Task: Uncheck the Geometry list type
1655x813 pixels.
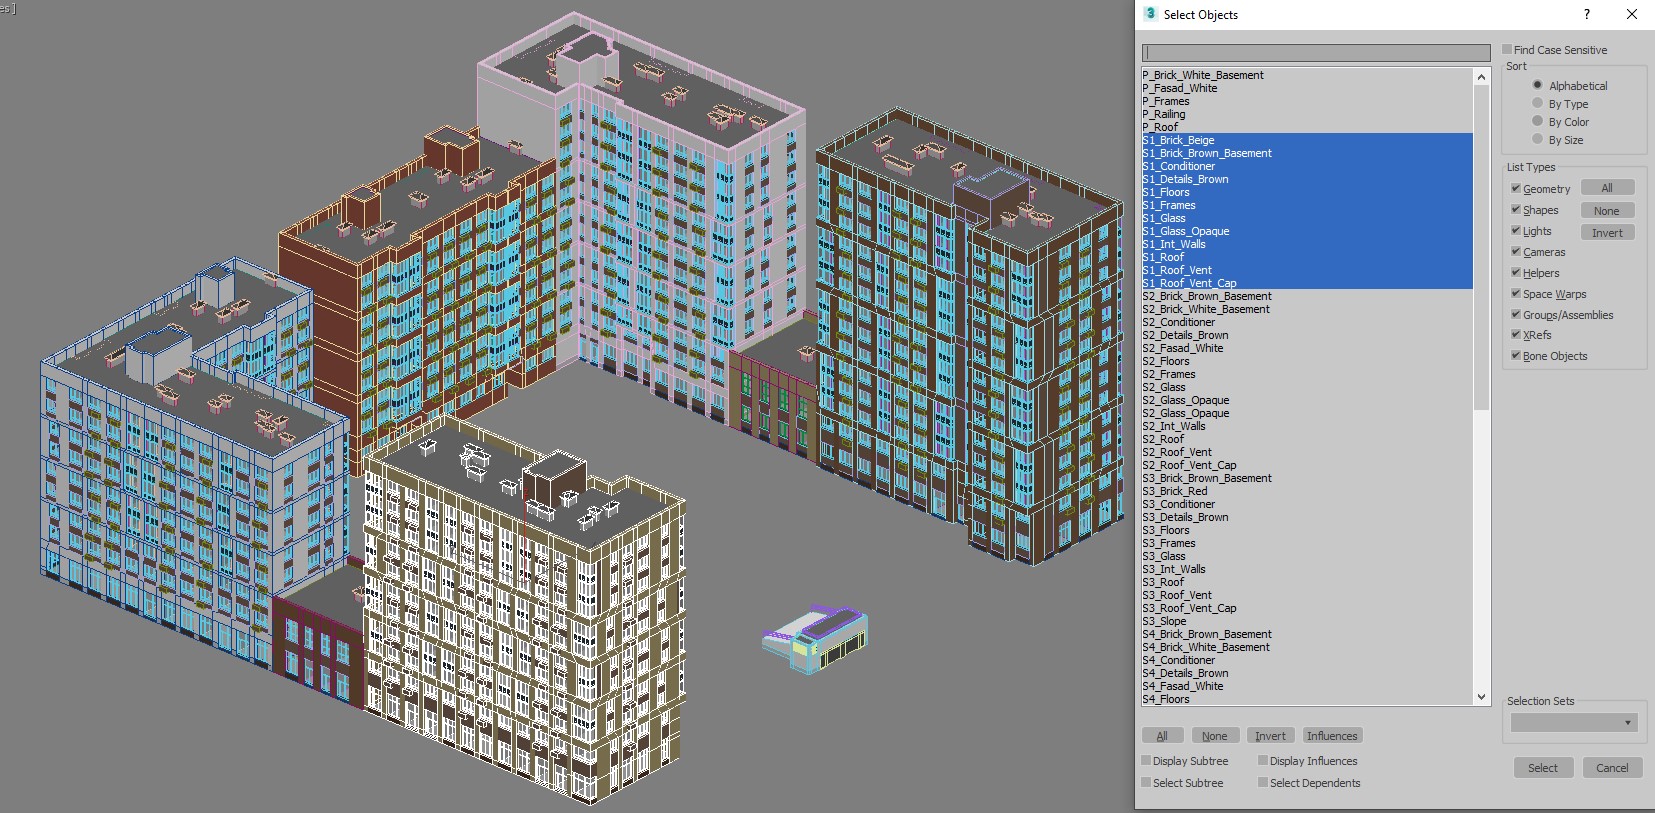Action: coord(1516,188)
